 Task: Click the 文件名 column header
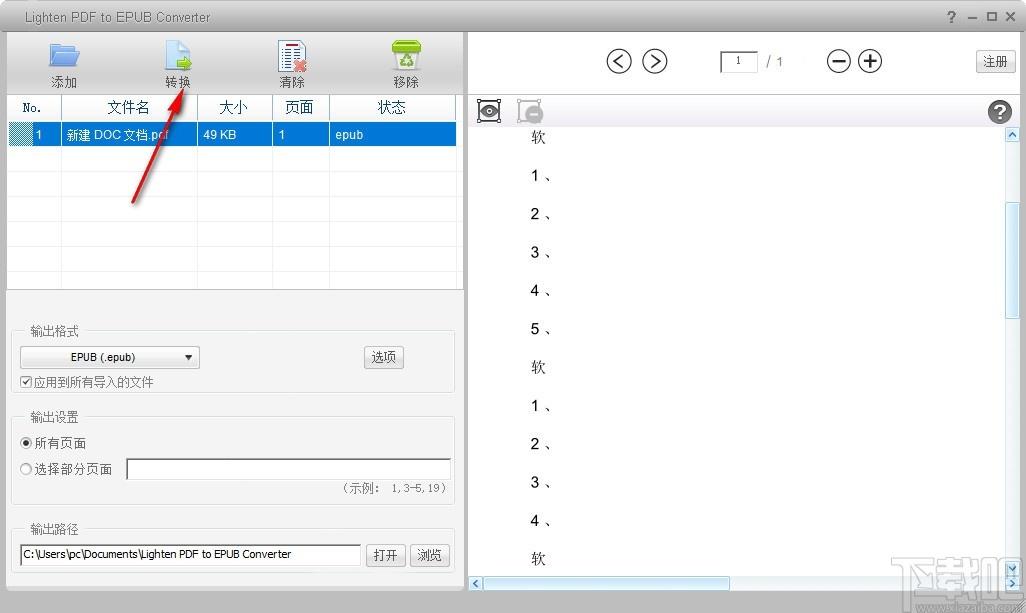coord(129,108)
